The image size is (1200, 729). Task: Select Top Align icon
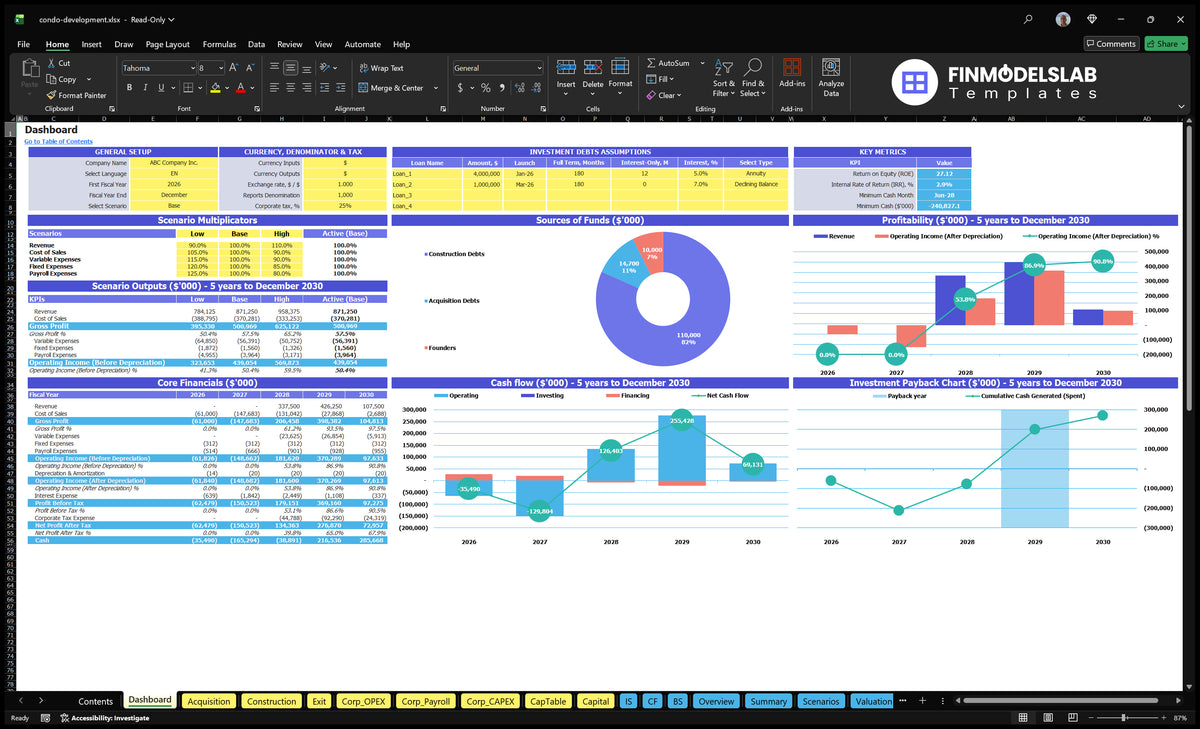pos(273,67)
